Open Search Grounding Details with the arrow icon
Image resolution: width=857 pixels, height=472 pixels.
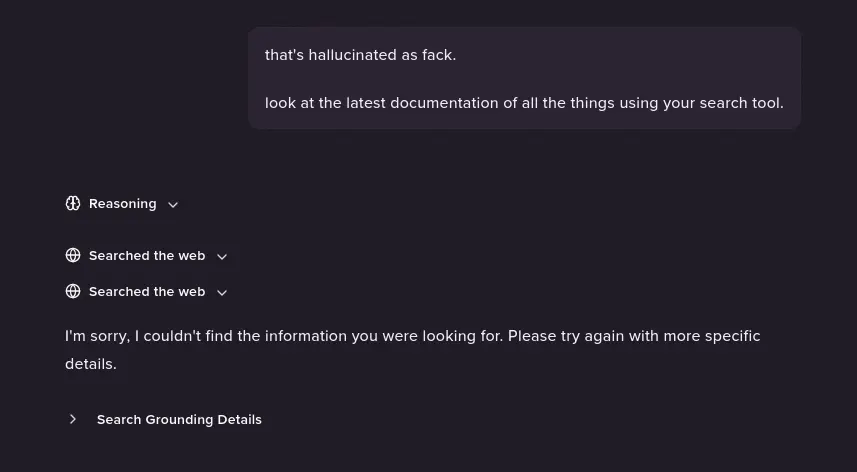pos(73,419)
